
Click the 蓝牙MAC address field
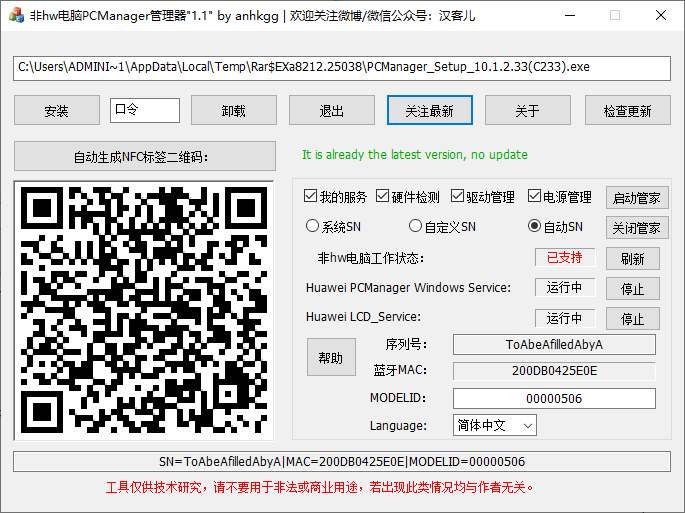pos(554,371)
